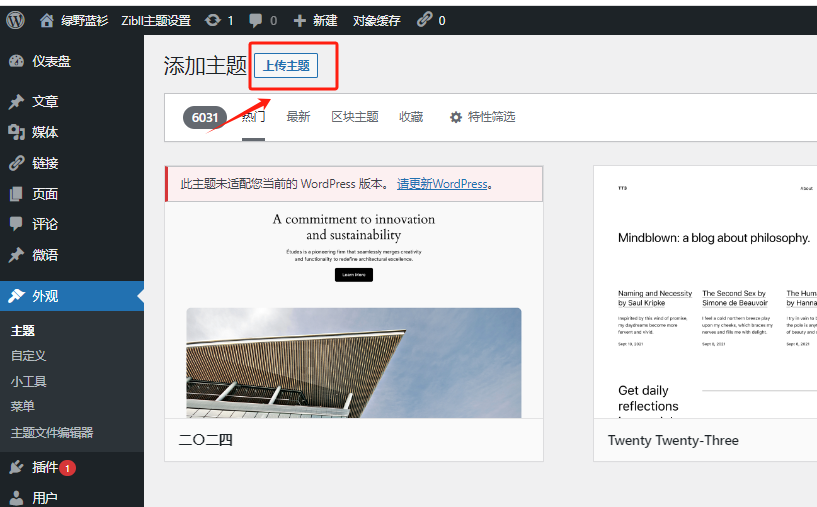Click the home icon beside 绿野蓝衫
The image size is (817, 507).
[x=47, y=20]
